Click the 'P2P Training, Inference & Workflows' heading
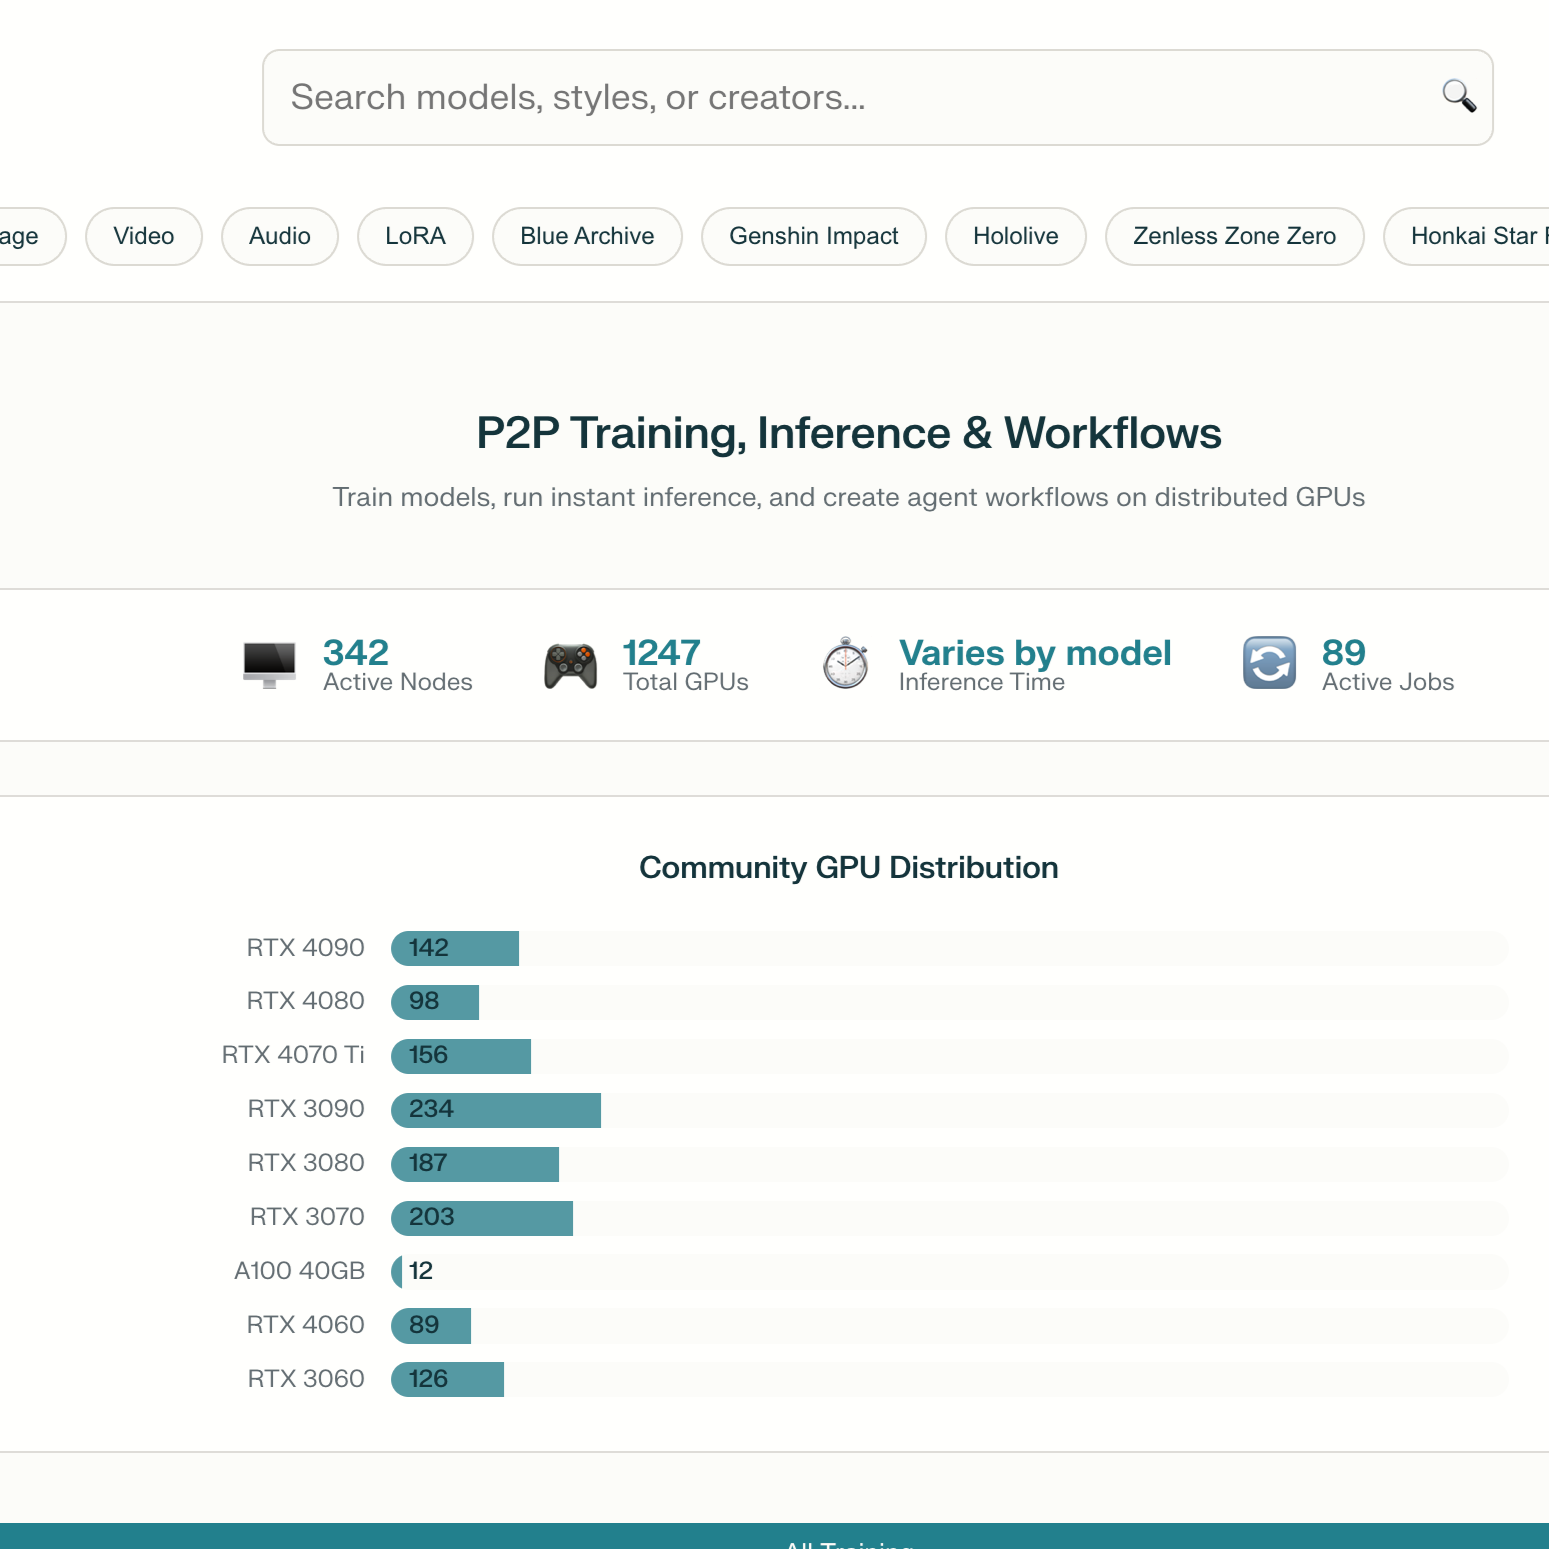 point(849,434)
